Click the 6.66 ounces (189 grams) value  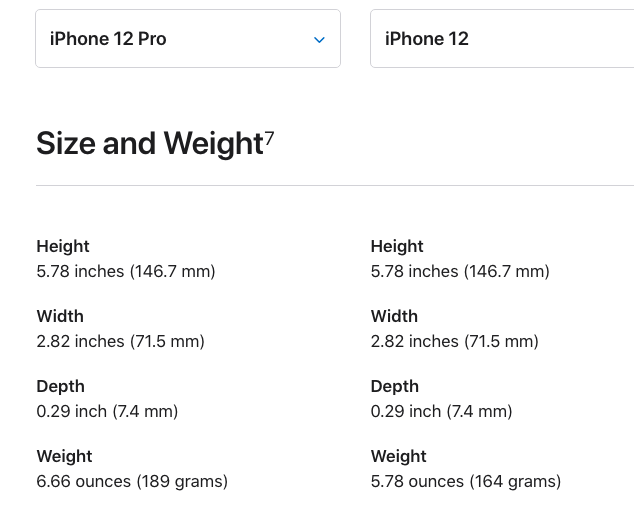pyautogui.click(x=132, y=482)
